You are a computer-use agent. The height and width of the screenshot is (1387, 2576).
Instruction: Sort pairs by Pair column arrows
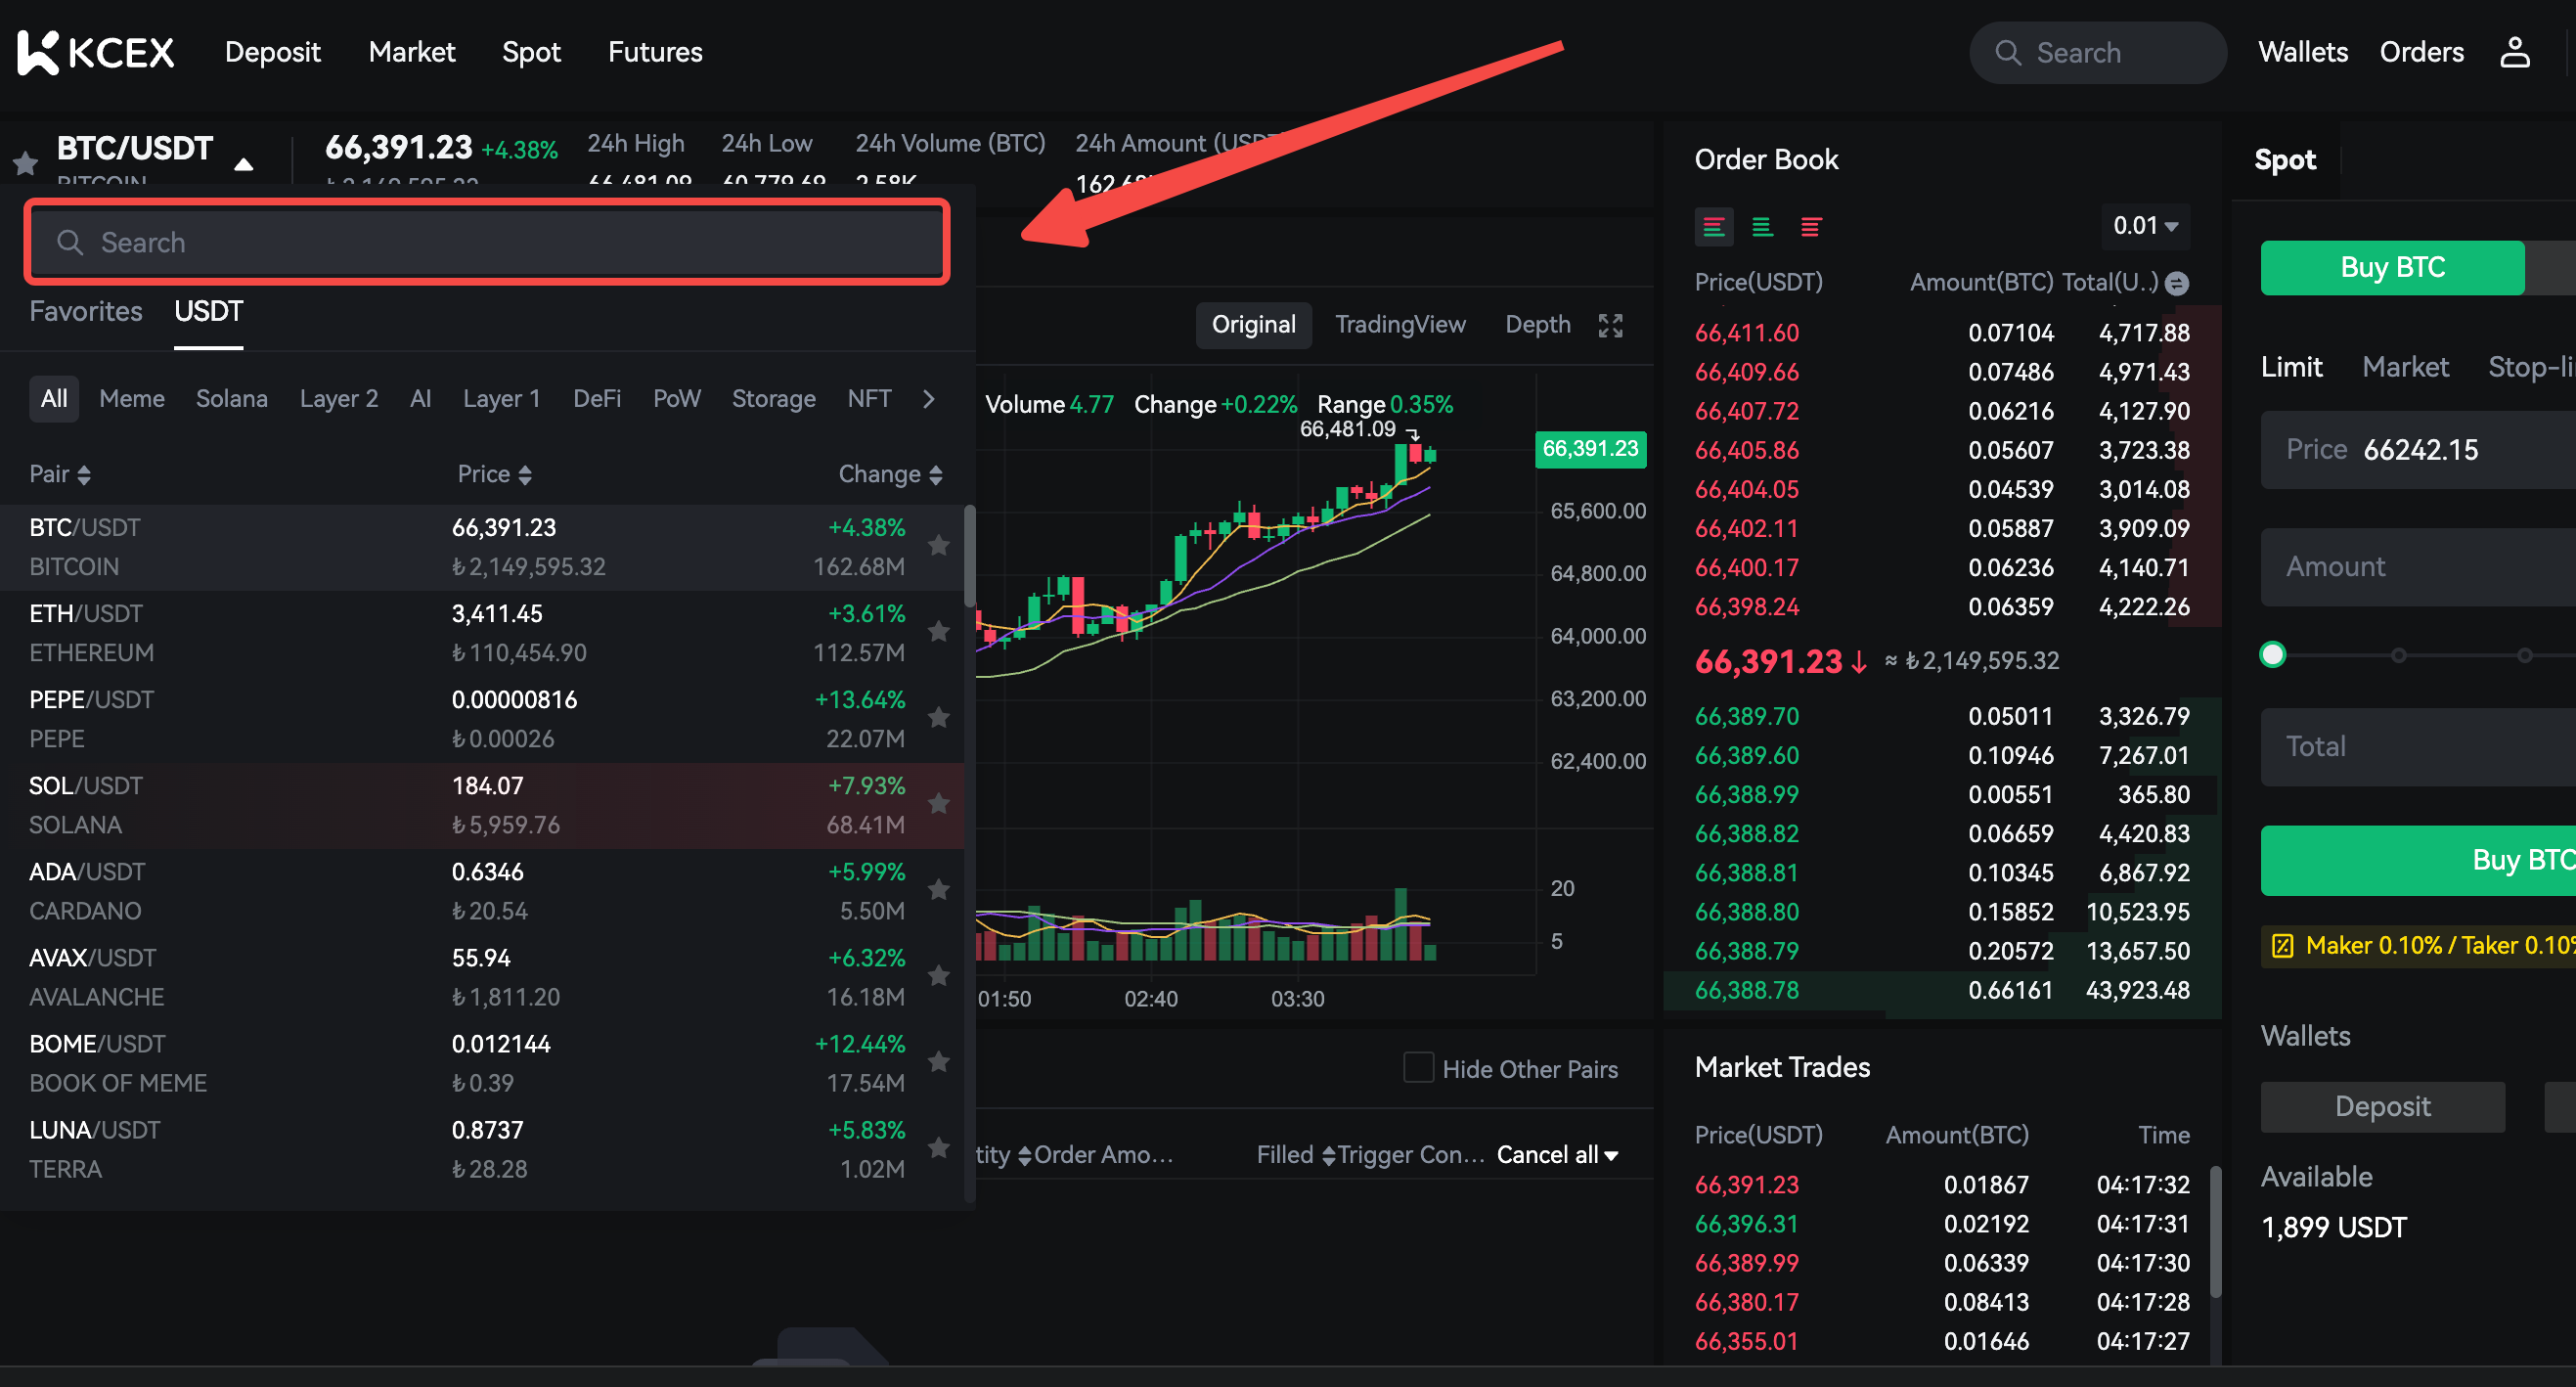pyautogui.click(x=84, y=475)
